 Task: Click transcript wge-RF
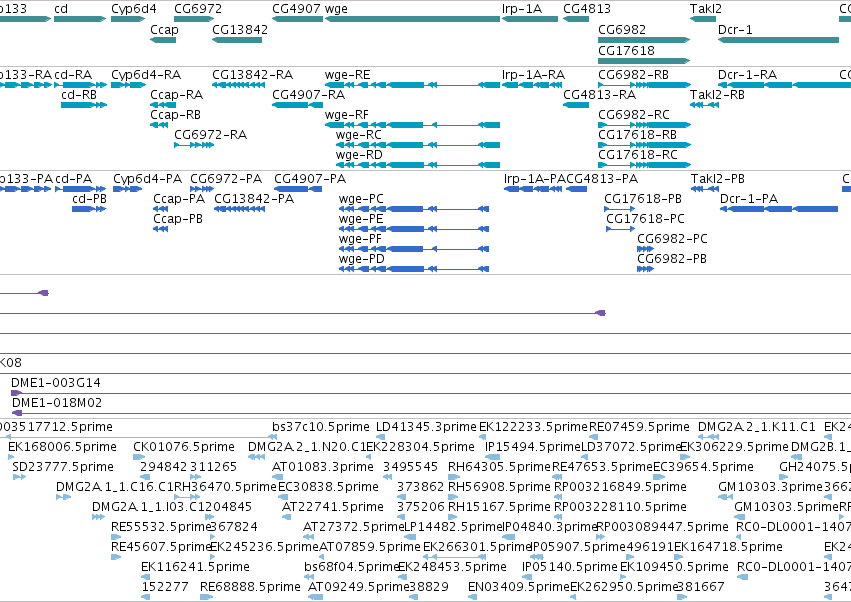click(412, 125)
